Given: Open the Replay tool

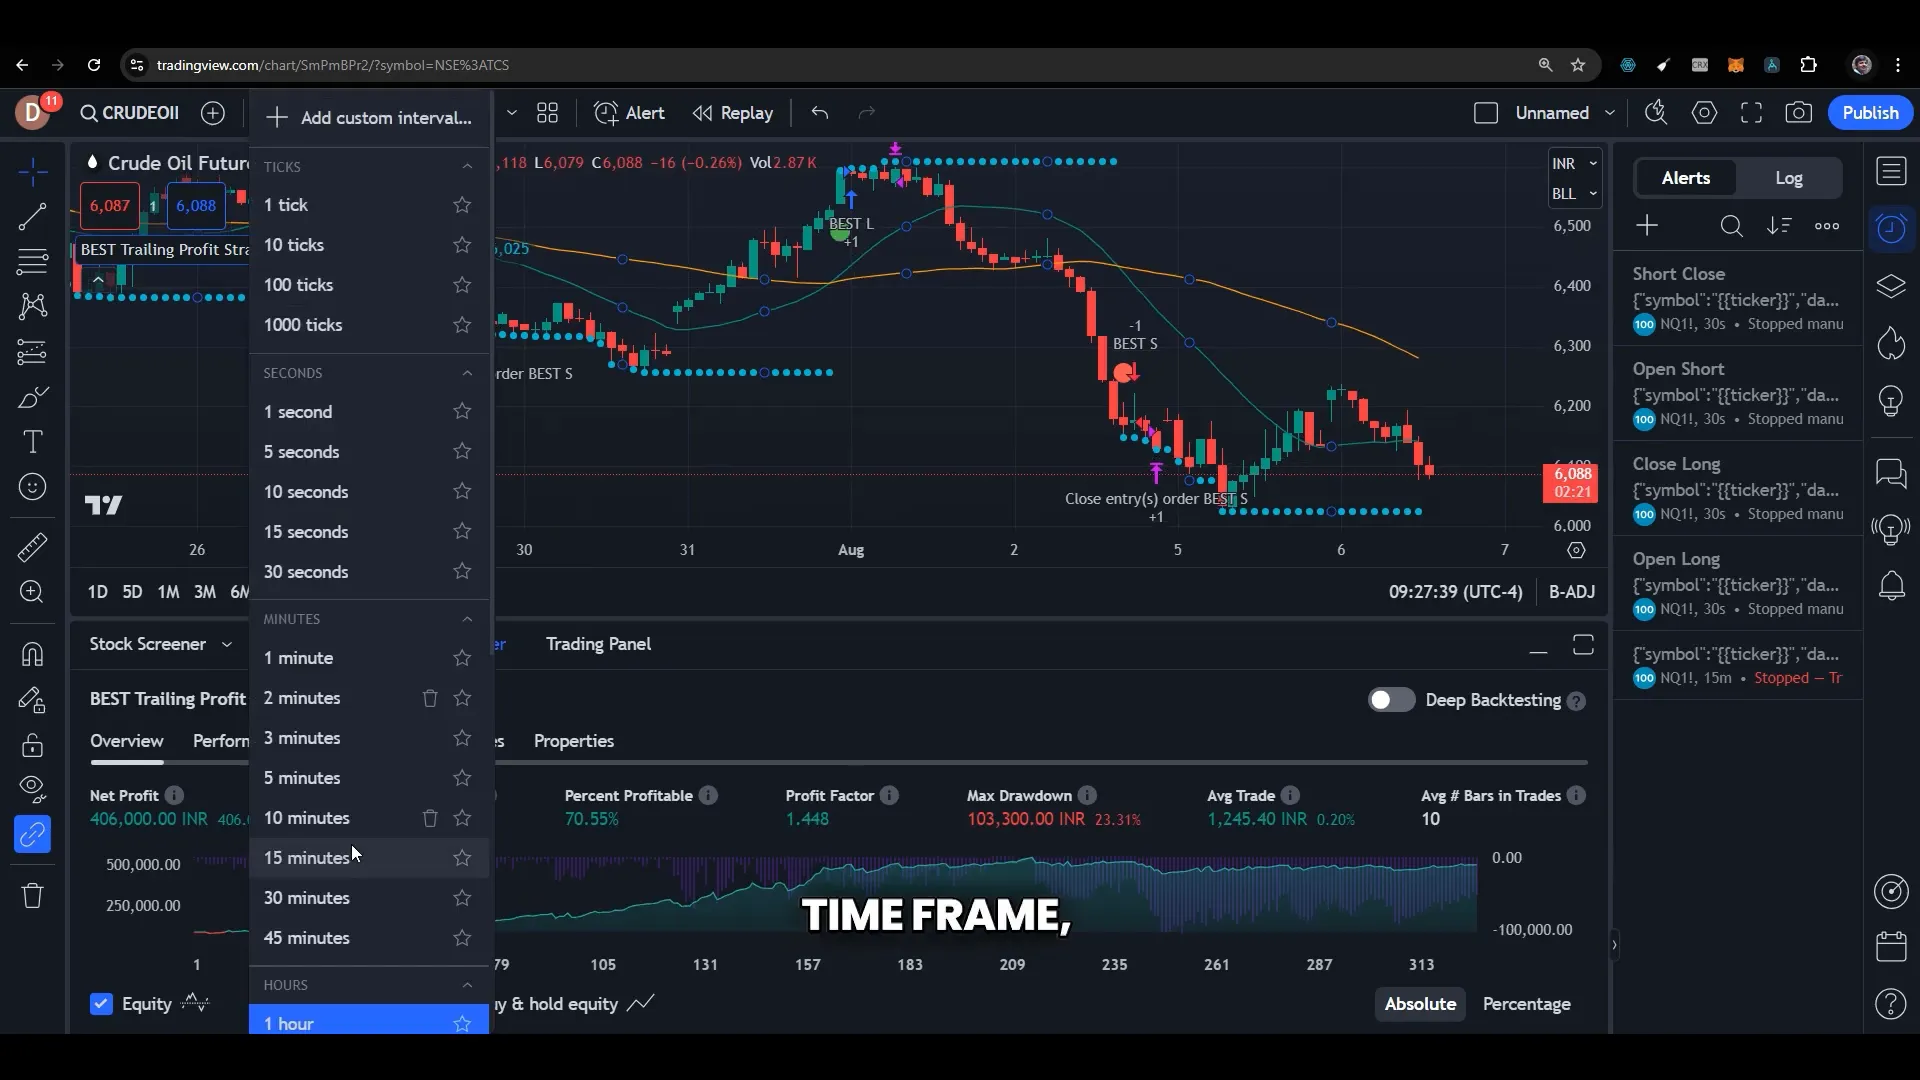Looking at the screenshot, I should click(x=731, y=112).
